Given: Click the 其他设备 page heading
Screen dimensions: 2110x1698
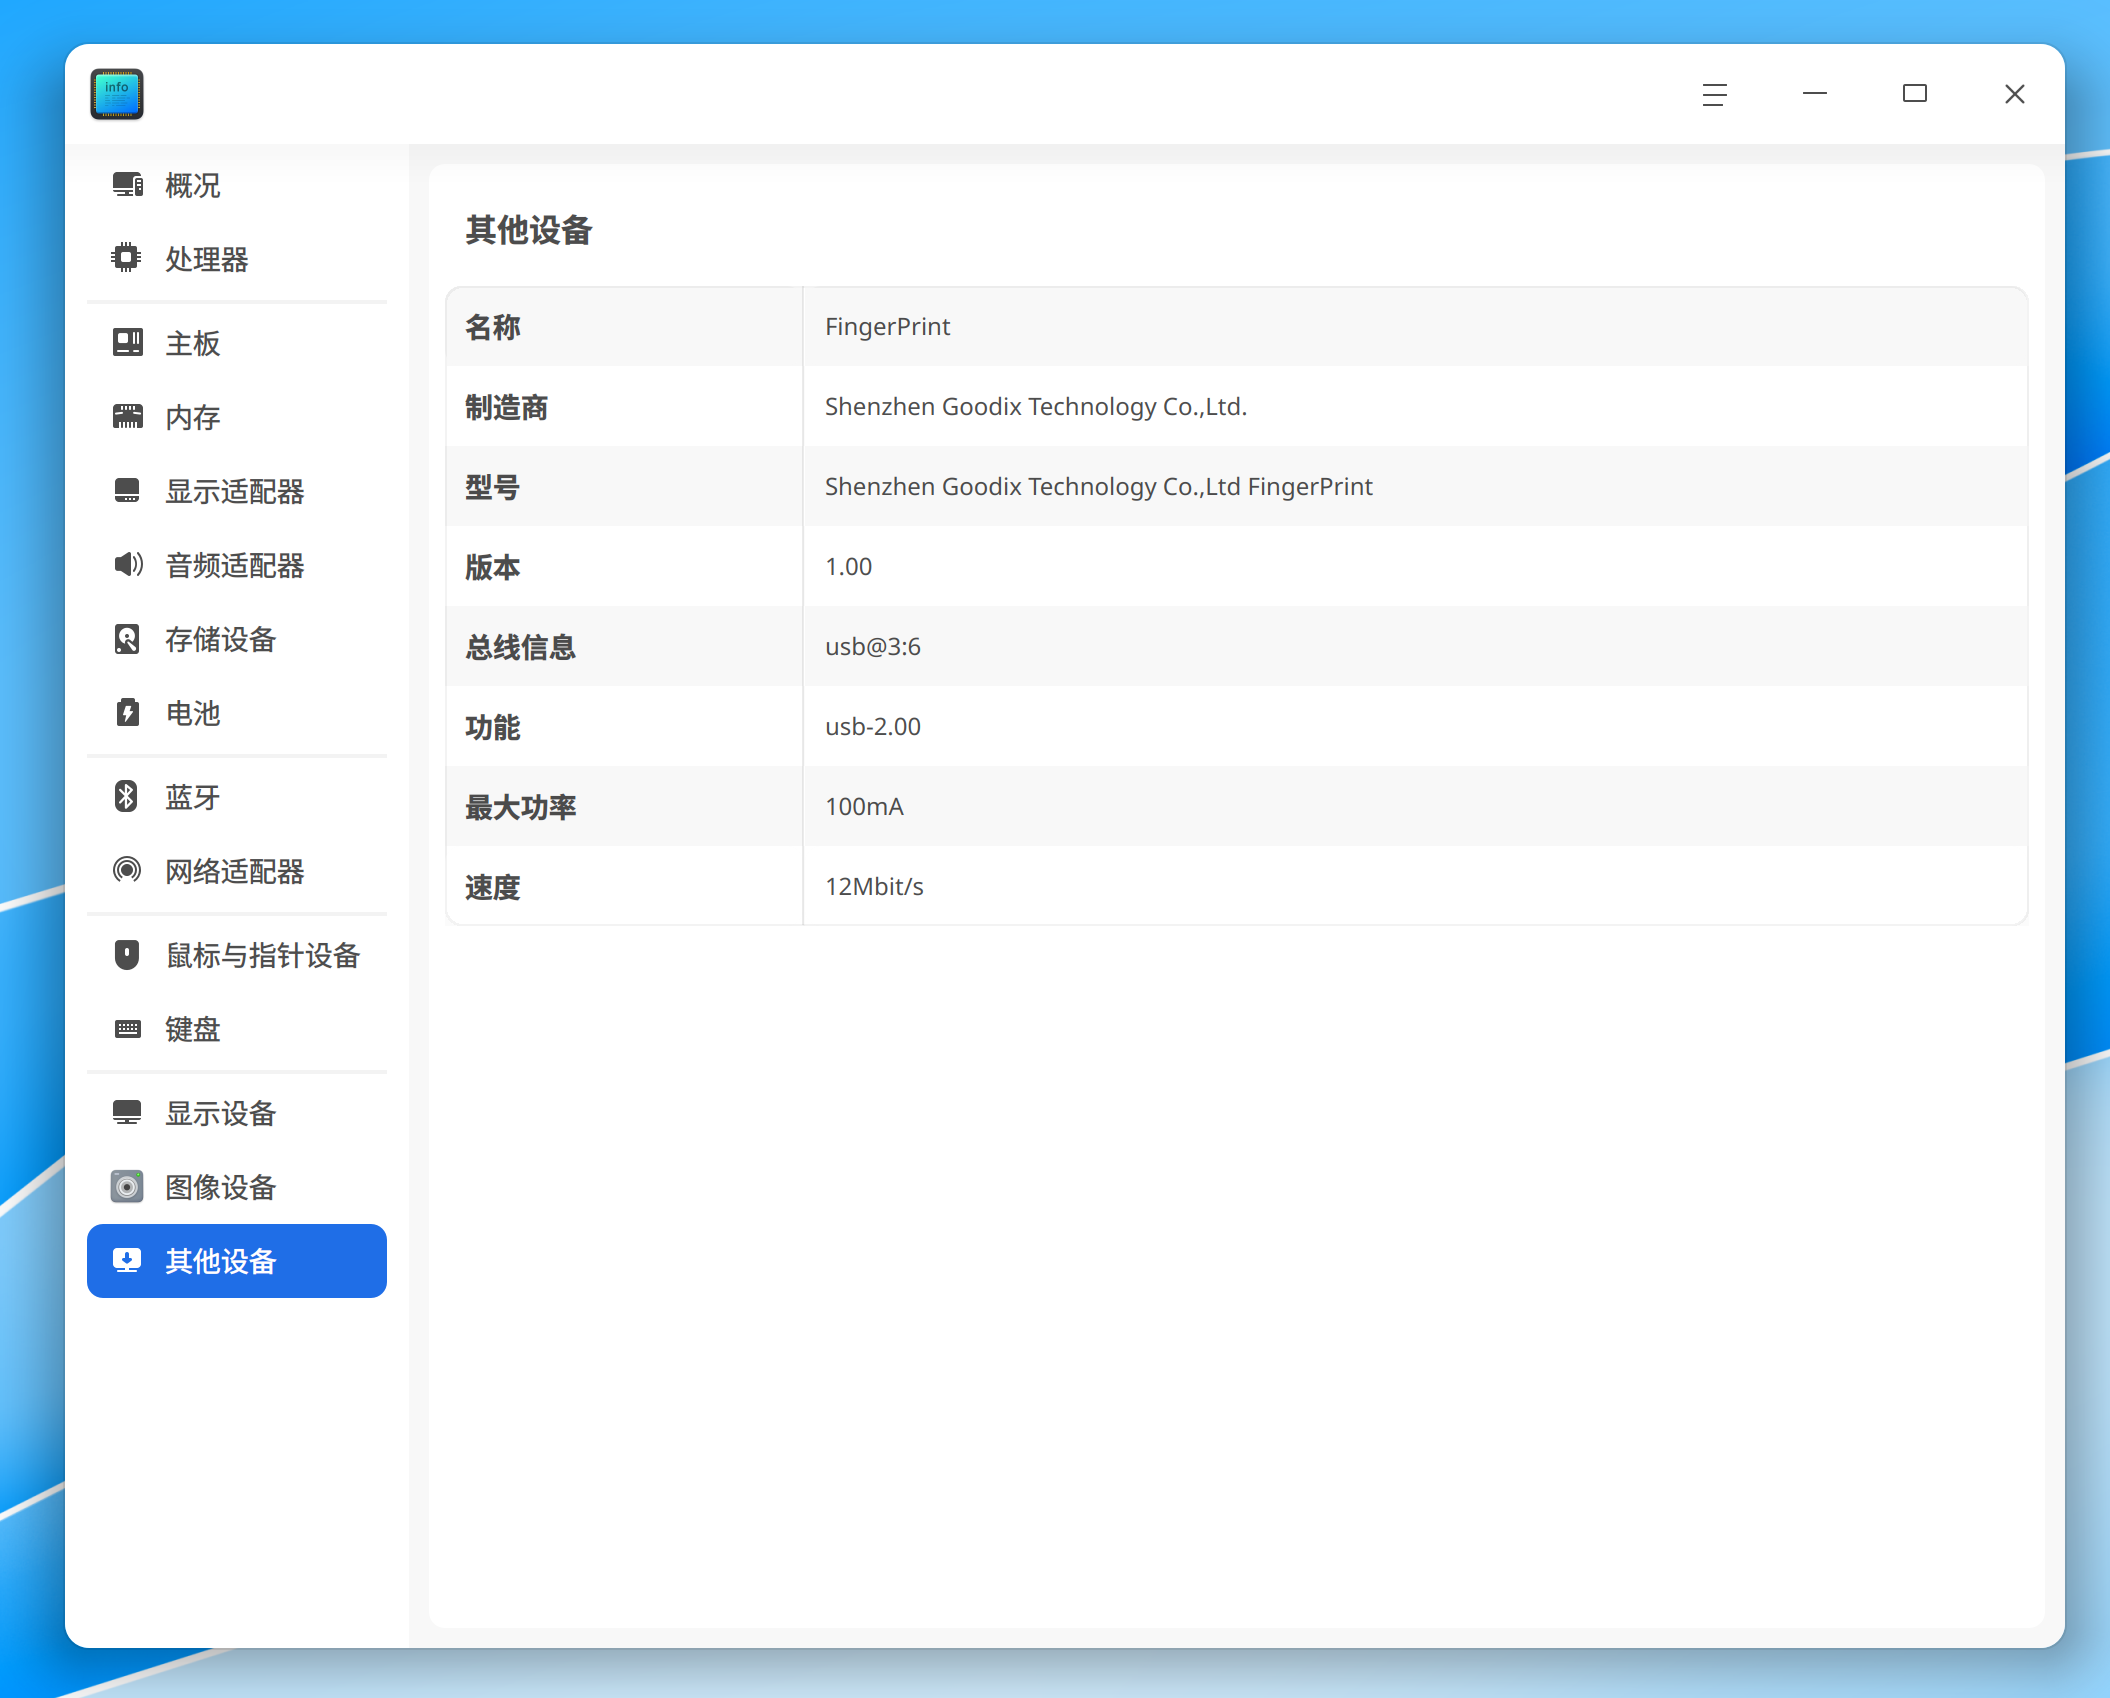Looking at the screenshot, I should click(x=529, y=230).
